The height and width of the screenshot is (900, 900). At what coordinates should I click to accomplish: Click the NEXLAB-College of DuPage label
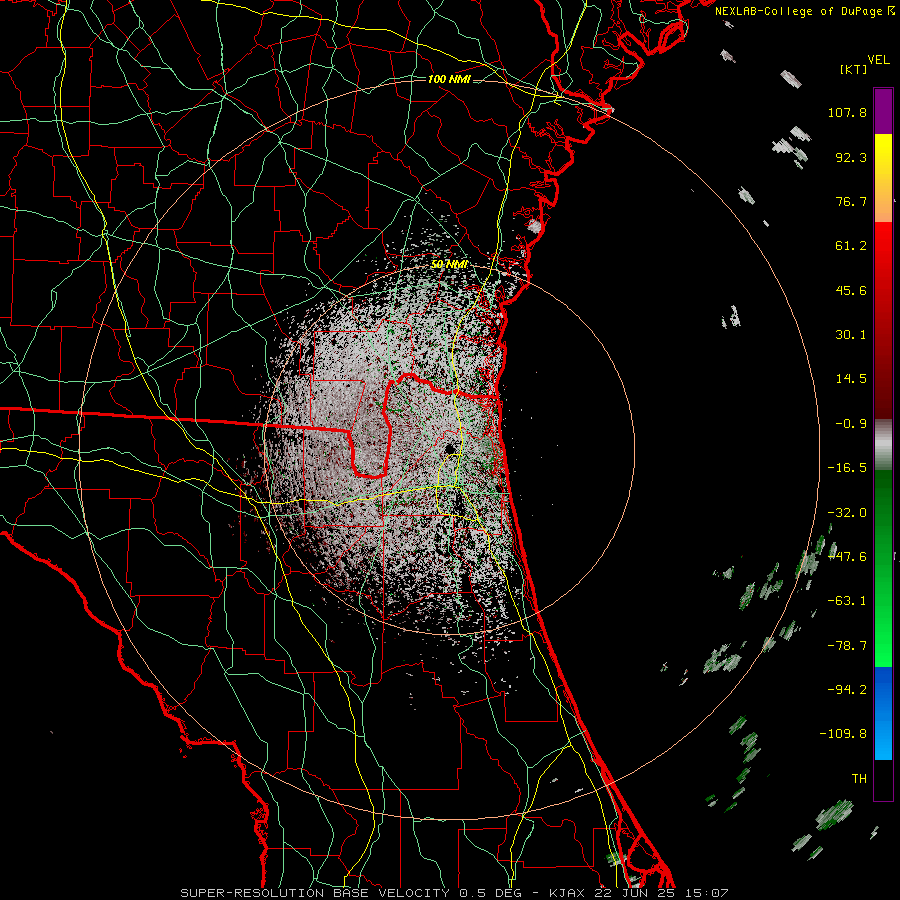tap(804, 11)
